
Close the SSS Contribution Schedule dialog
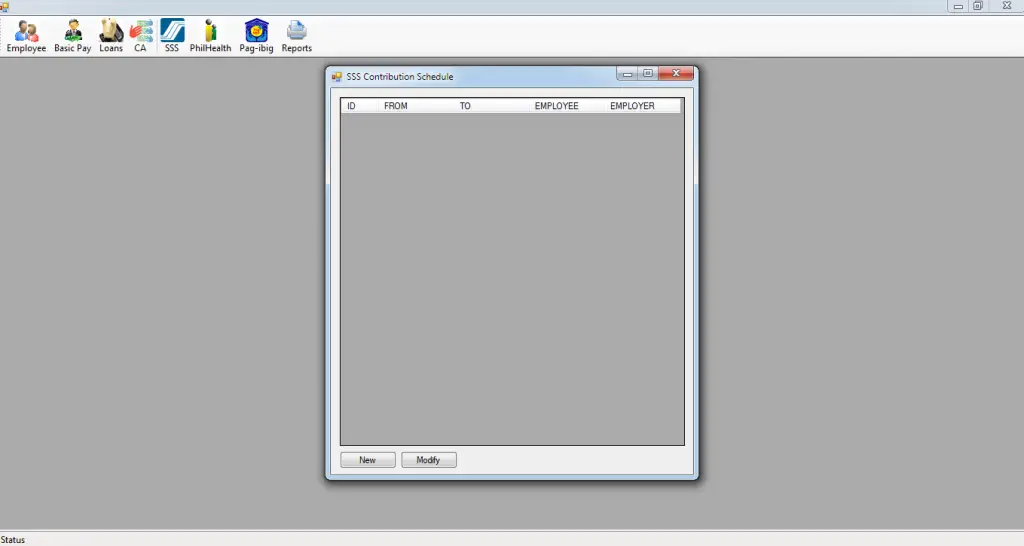676,74
